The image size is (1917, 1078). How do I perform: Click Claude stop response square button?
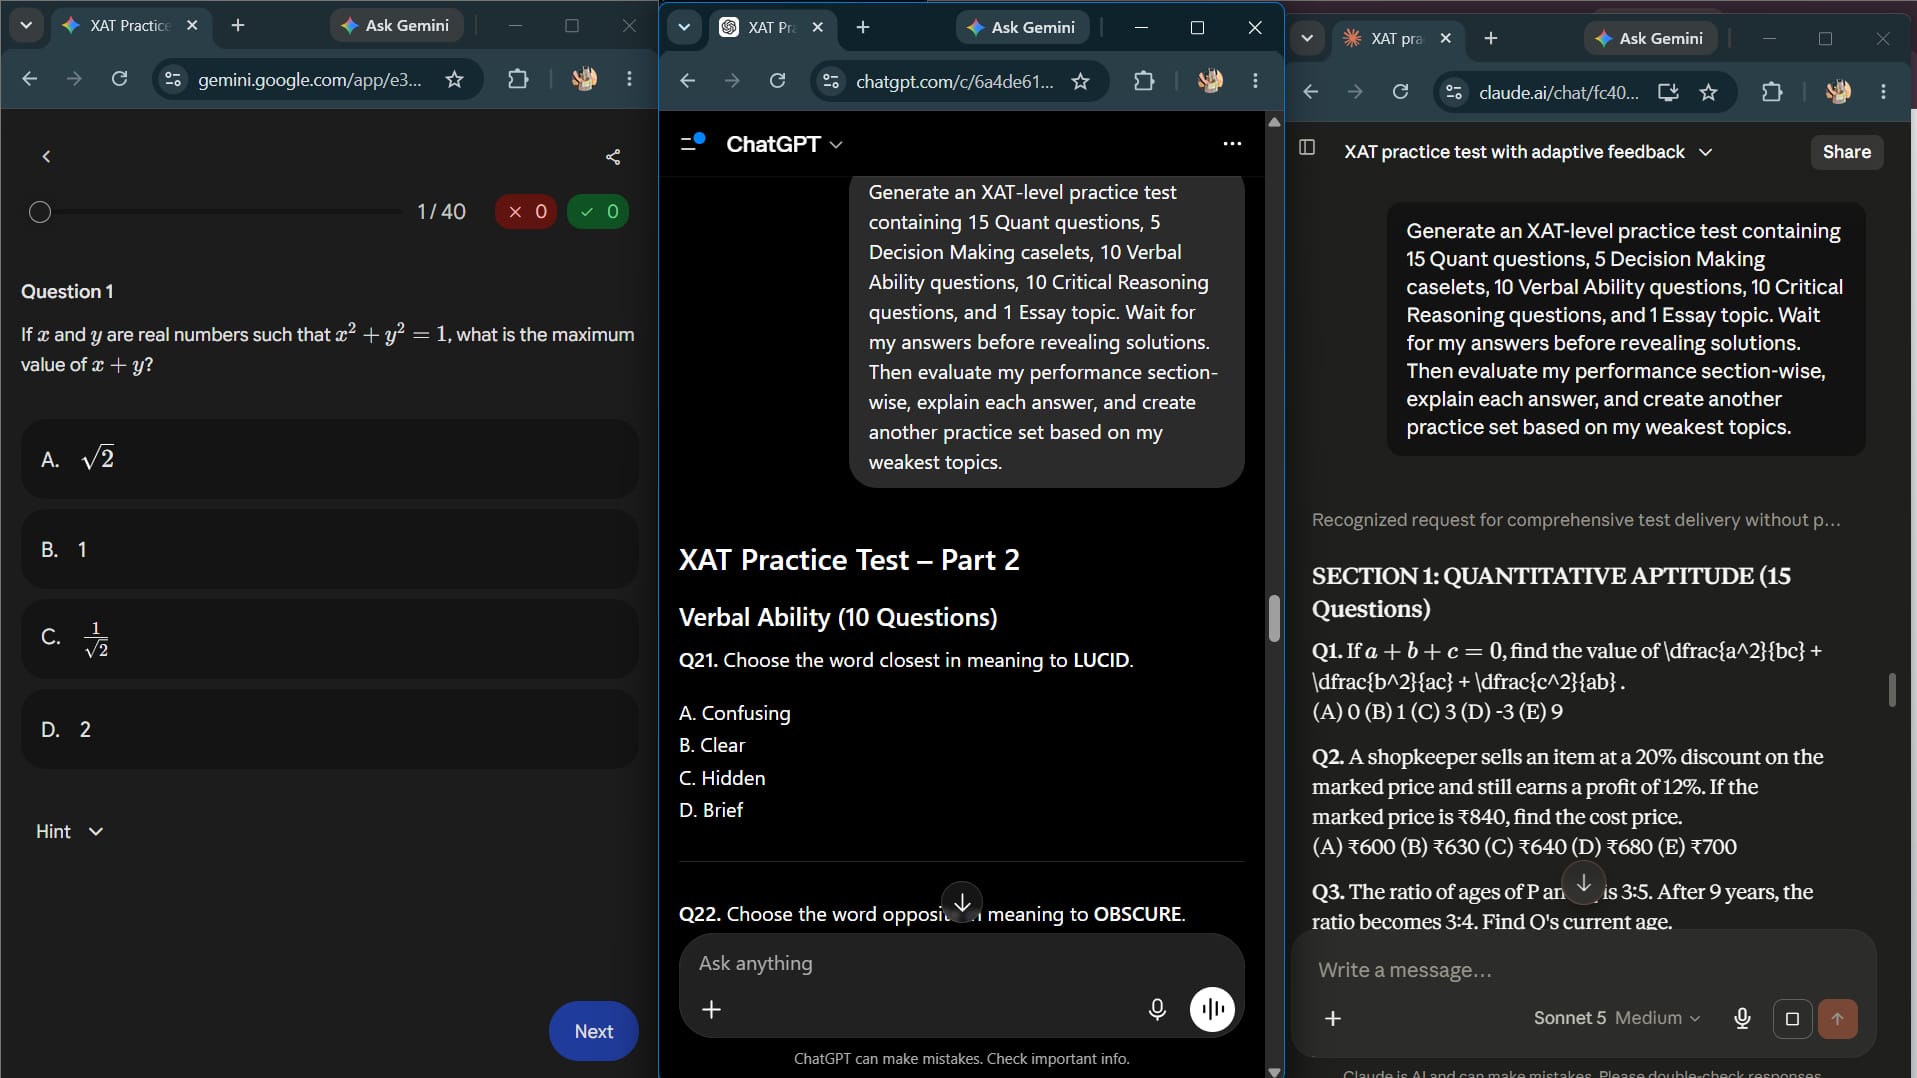coord(1792,1019)
